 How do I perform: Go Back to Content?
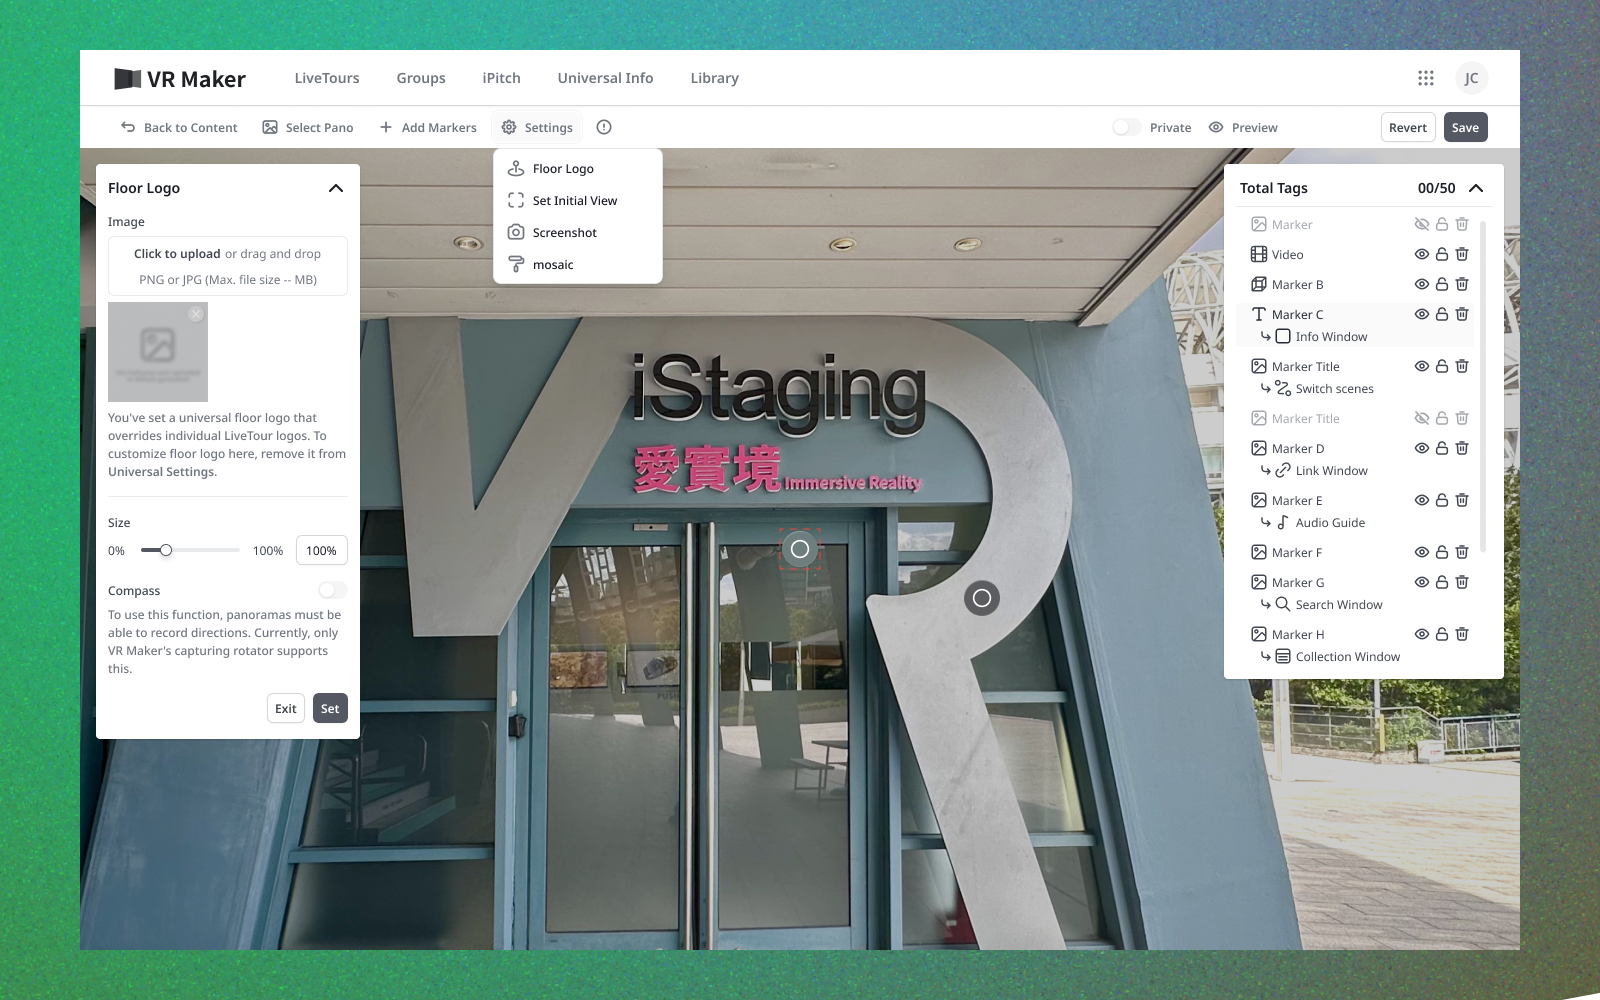click(179, 127)
